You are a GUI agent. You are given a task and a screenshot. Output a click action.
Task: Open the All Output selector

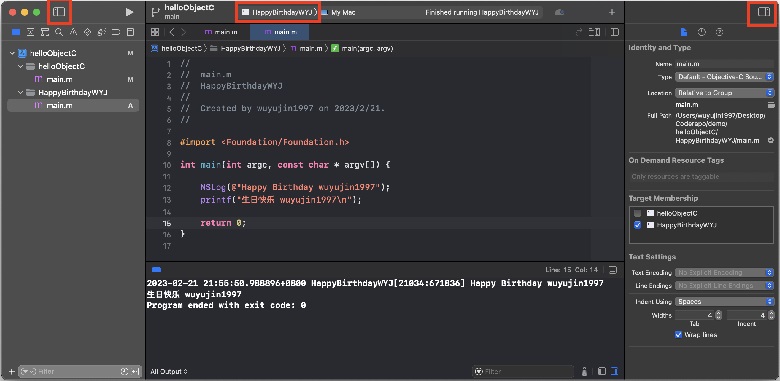(169, 372)
